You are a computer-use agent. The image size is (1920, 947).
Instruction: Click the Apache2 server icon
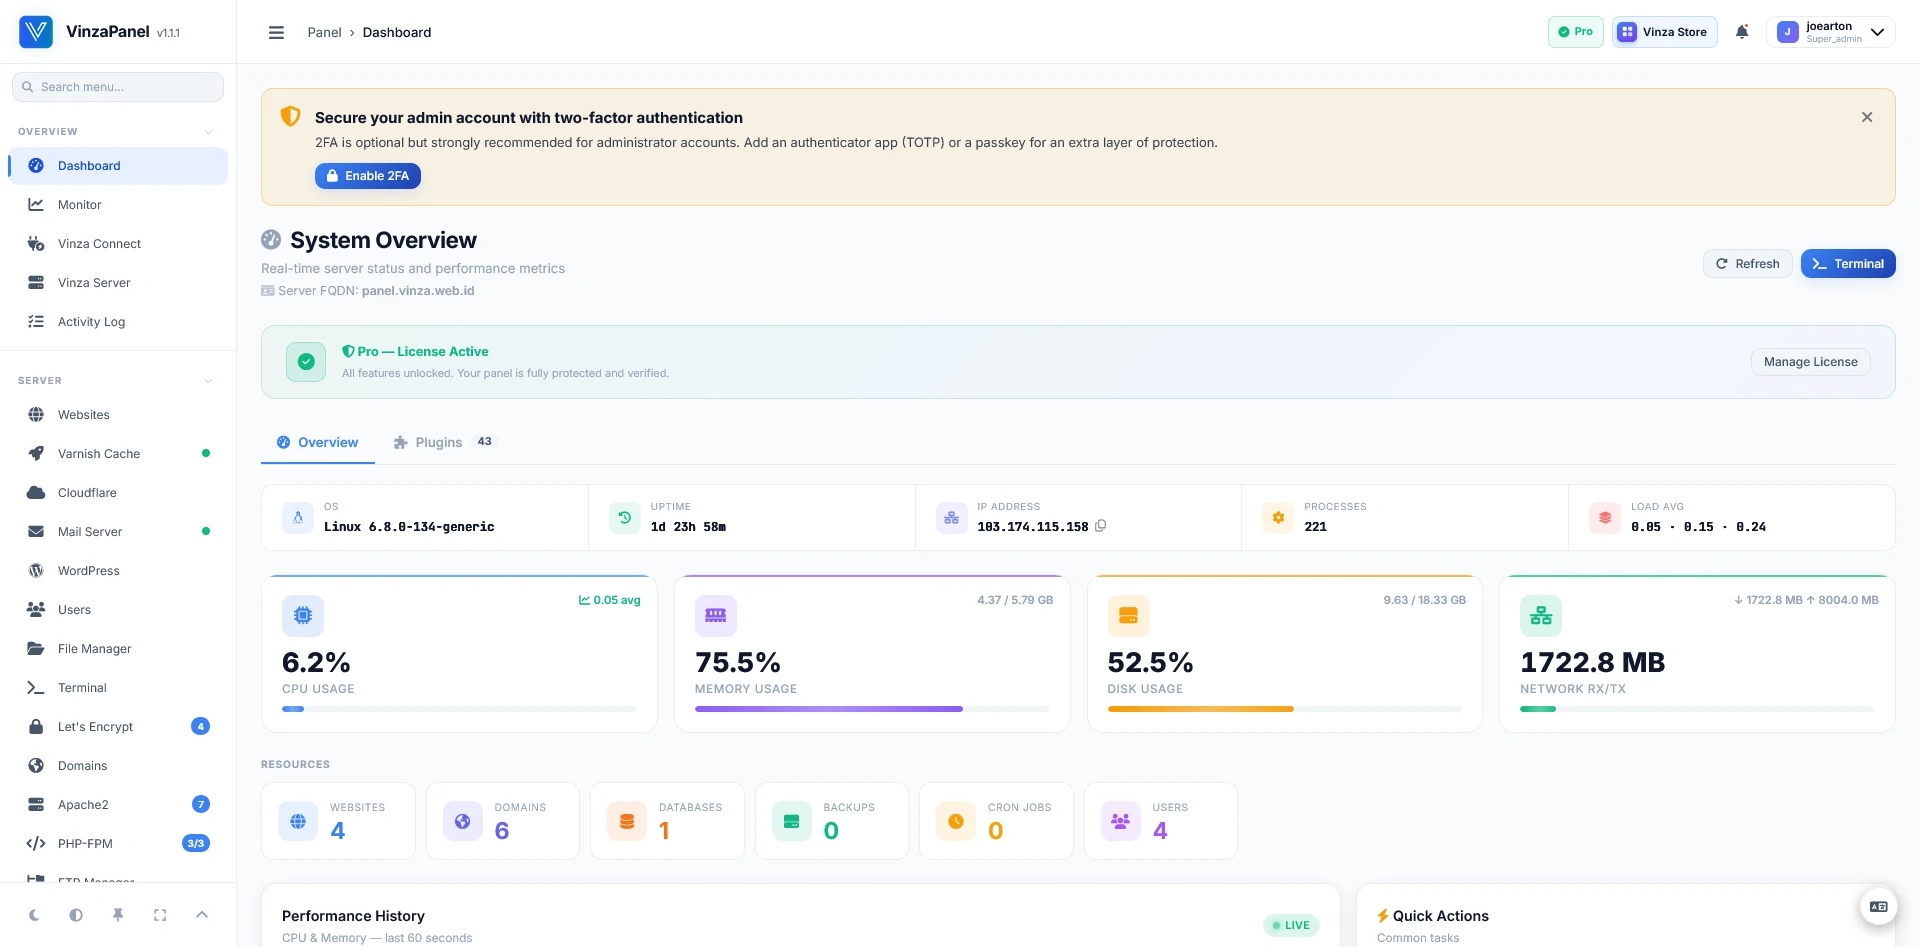36,805
